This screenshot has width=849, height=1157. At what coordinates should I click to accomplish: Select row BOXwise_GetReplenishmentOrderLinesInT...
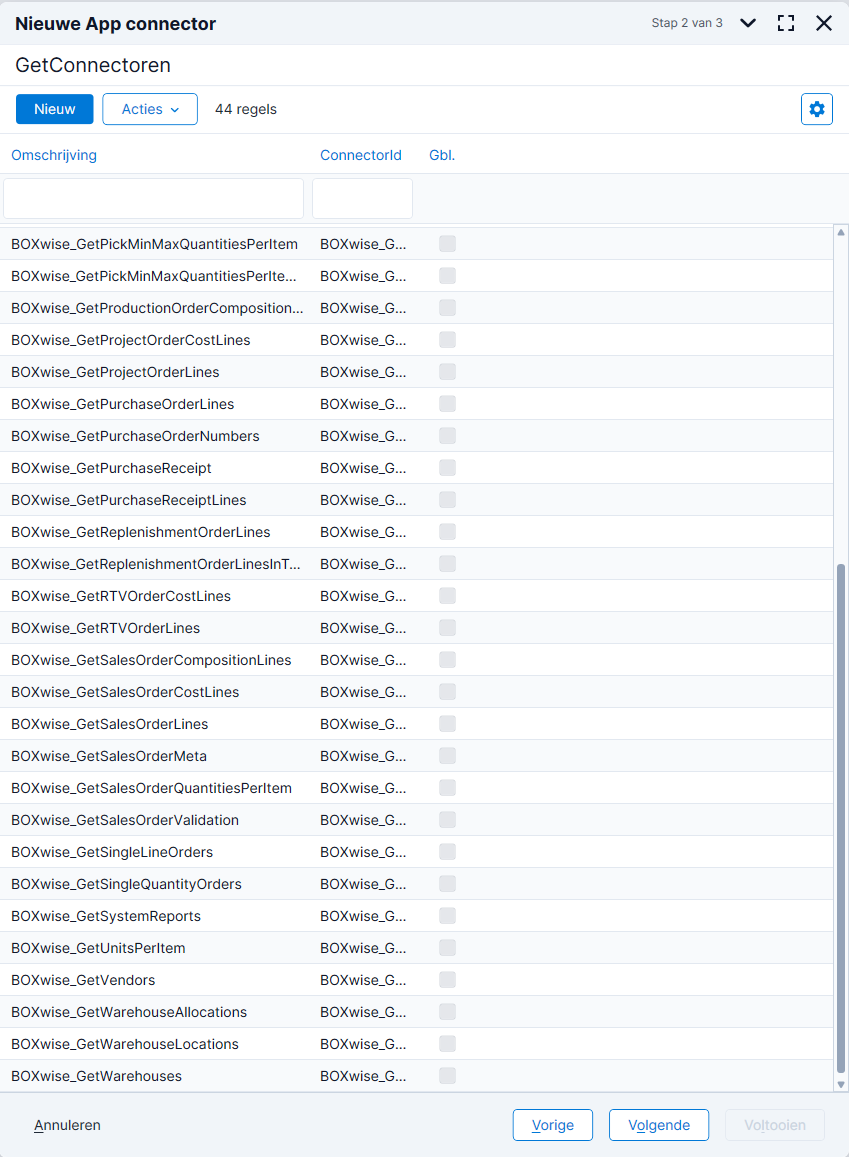pos(416,564)
